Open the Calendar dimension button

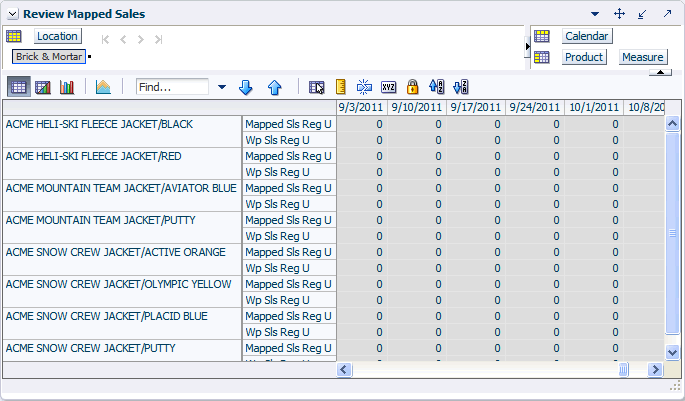(x=587, y=36)
